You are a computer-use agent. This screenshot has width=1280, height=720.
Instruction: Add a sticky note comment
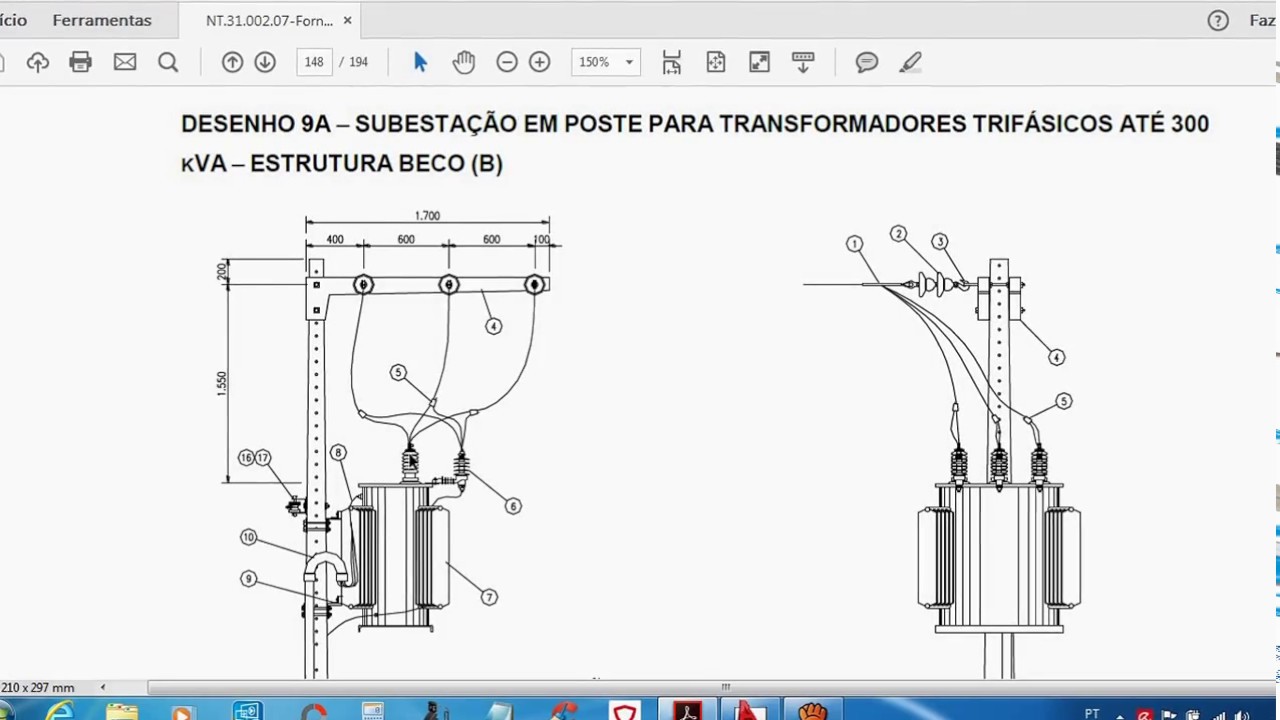867,62
